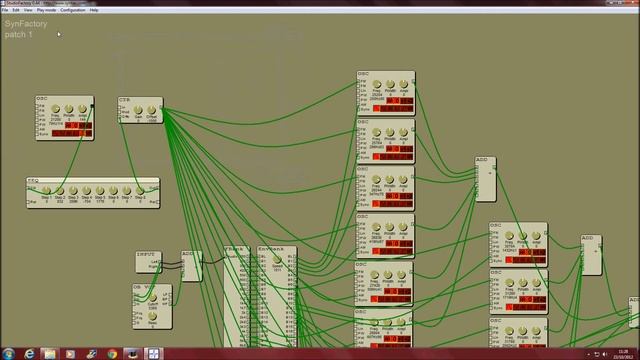Launch Internet Explorer from the taskbar

pyautogui.click(x=29, y=354)
